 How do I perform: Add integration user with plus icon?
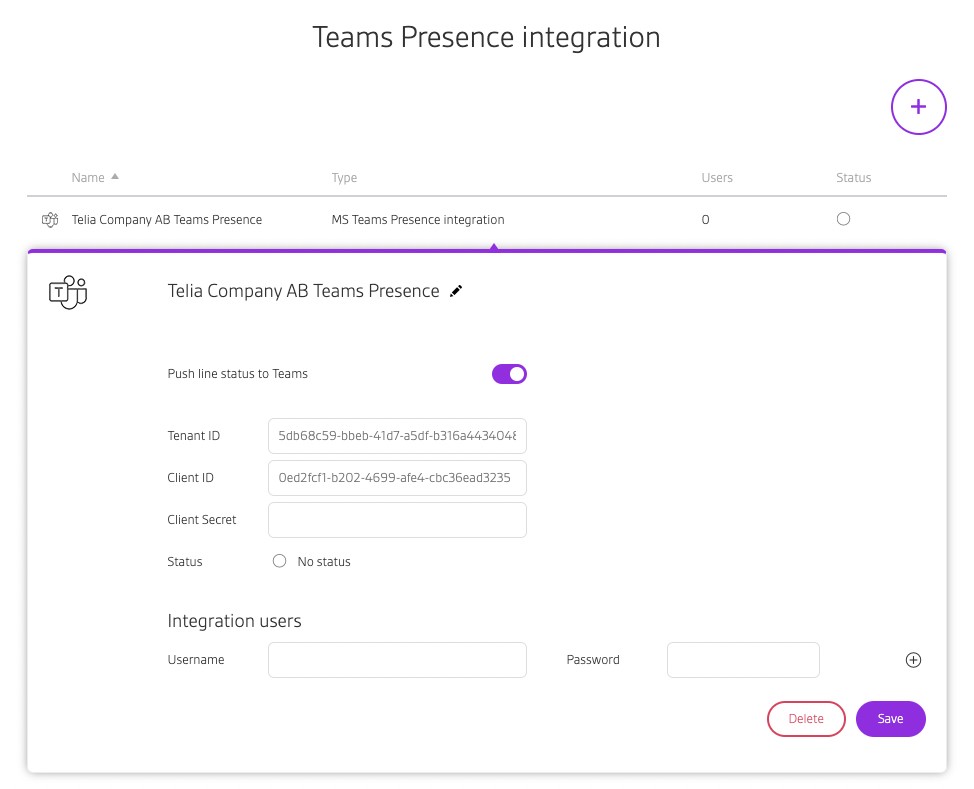[x=913, y=660]
